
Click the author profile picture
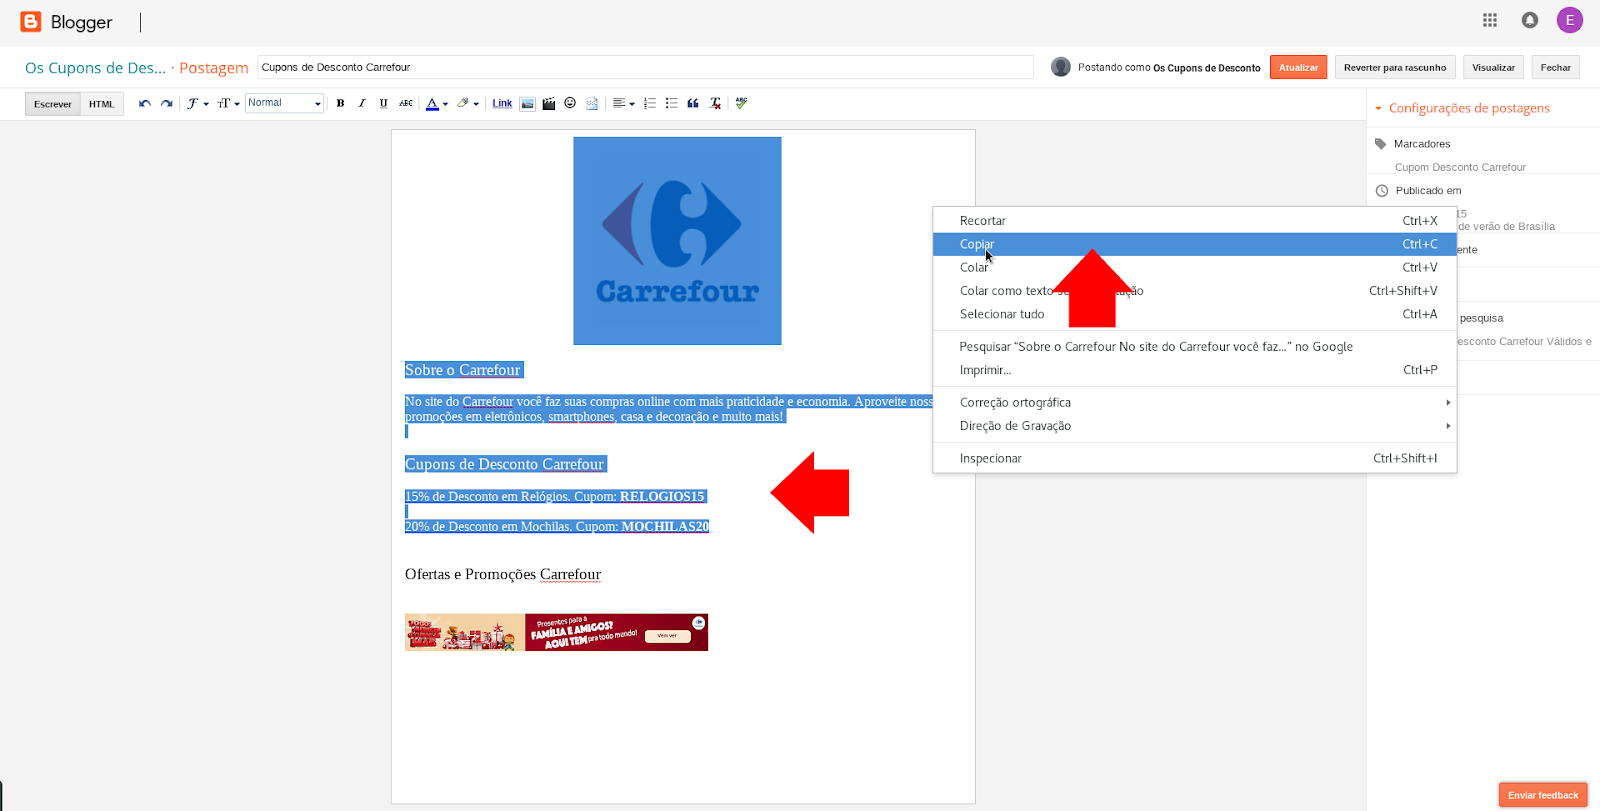point(1061,67)
